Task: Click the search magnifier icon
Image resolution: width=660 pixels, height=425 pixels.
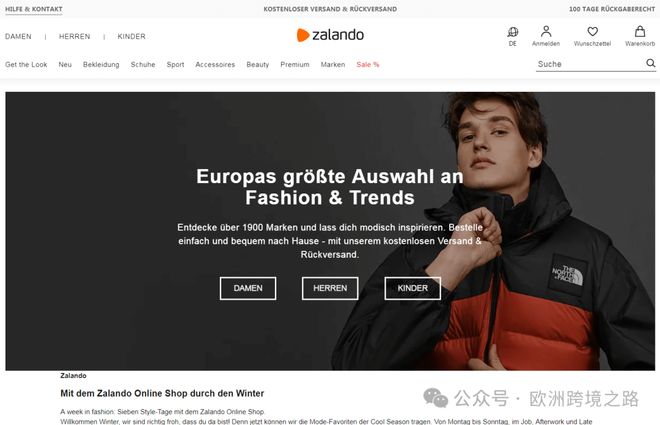Action: coord(651,64)
